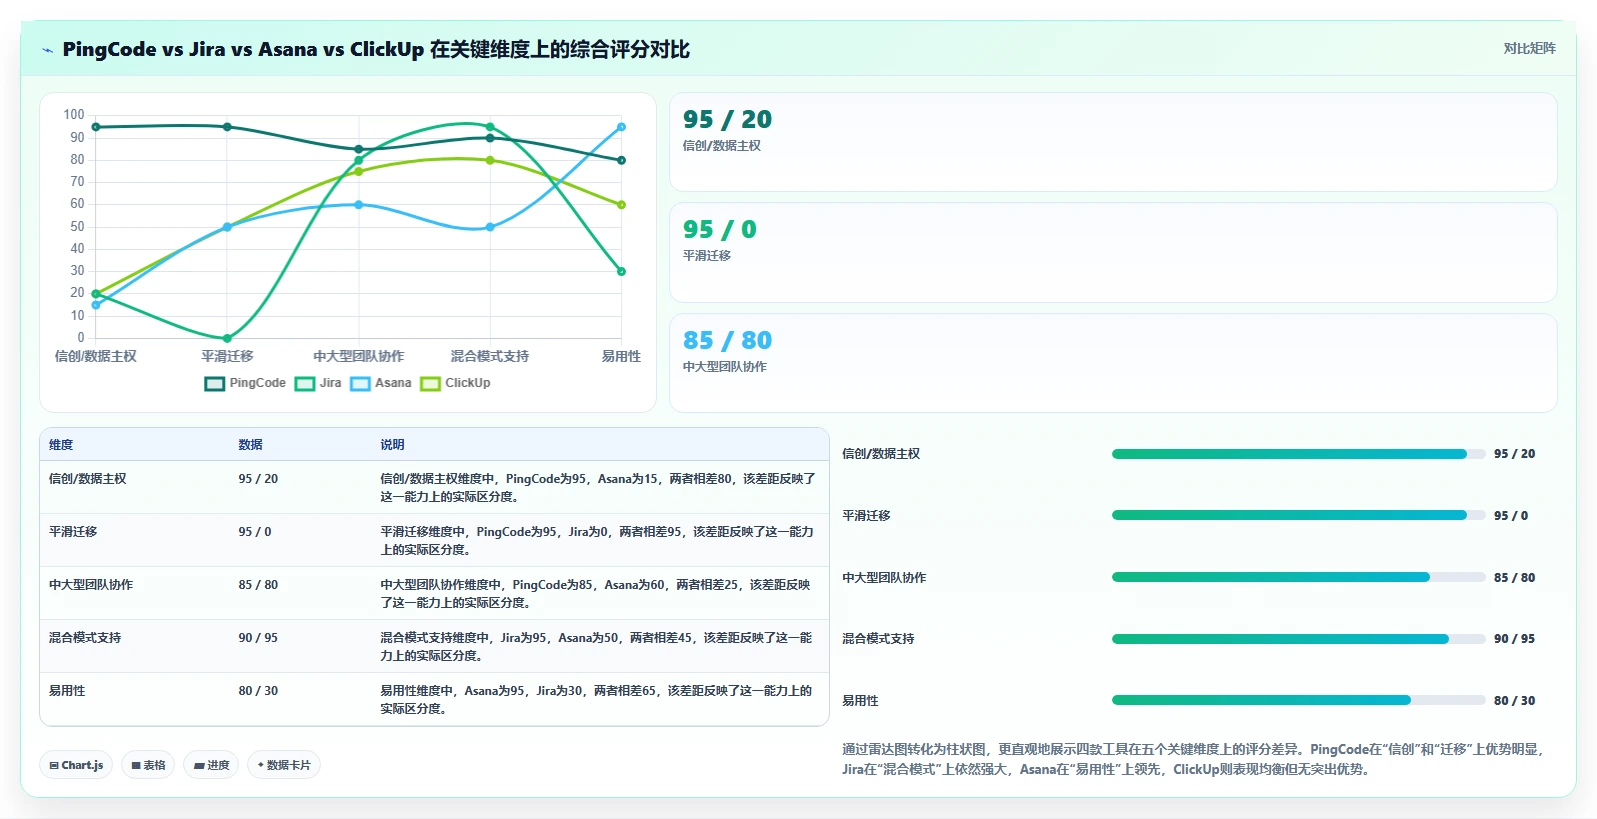Image resolution: width=1597 pixels, height=819 pixels.
Task: Click the 数据卡片 tag at bottom
Action: point(284,765)
